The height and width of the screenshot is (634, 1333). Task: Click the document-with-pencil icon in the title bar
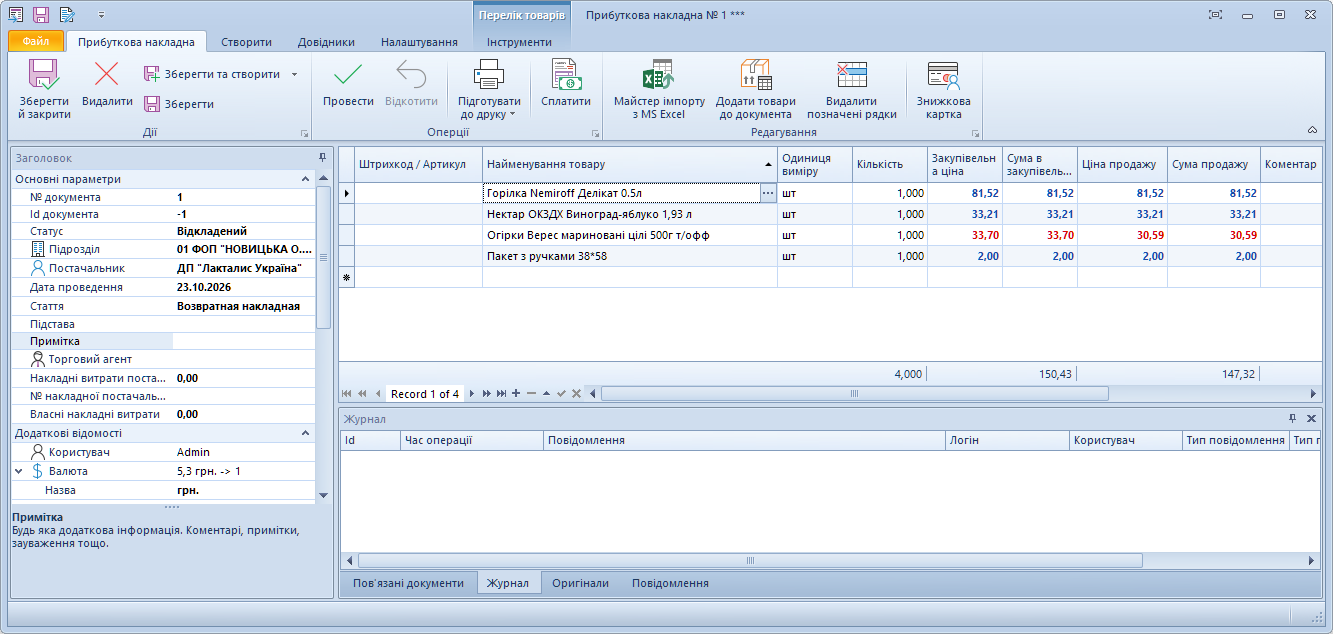click(x=67, y=15)
